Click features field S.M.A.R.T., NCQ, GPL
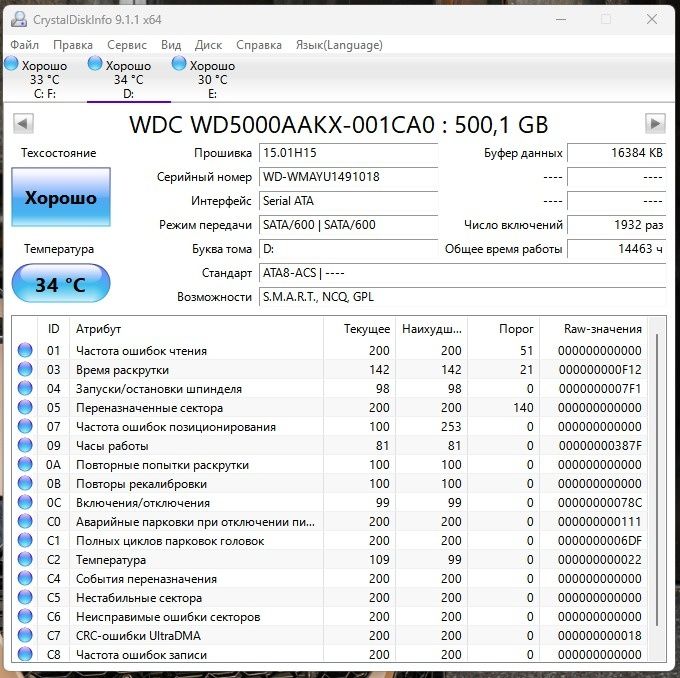Screen dimensions: 680x678 pyautogui.click(x=462, y=297)
